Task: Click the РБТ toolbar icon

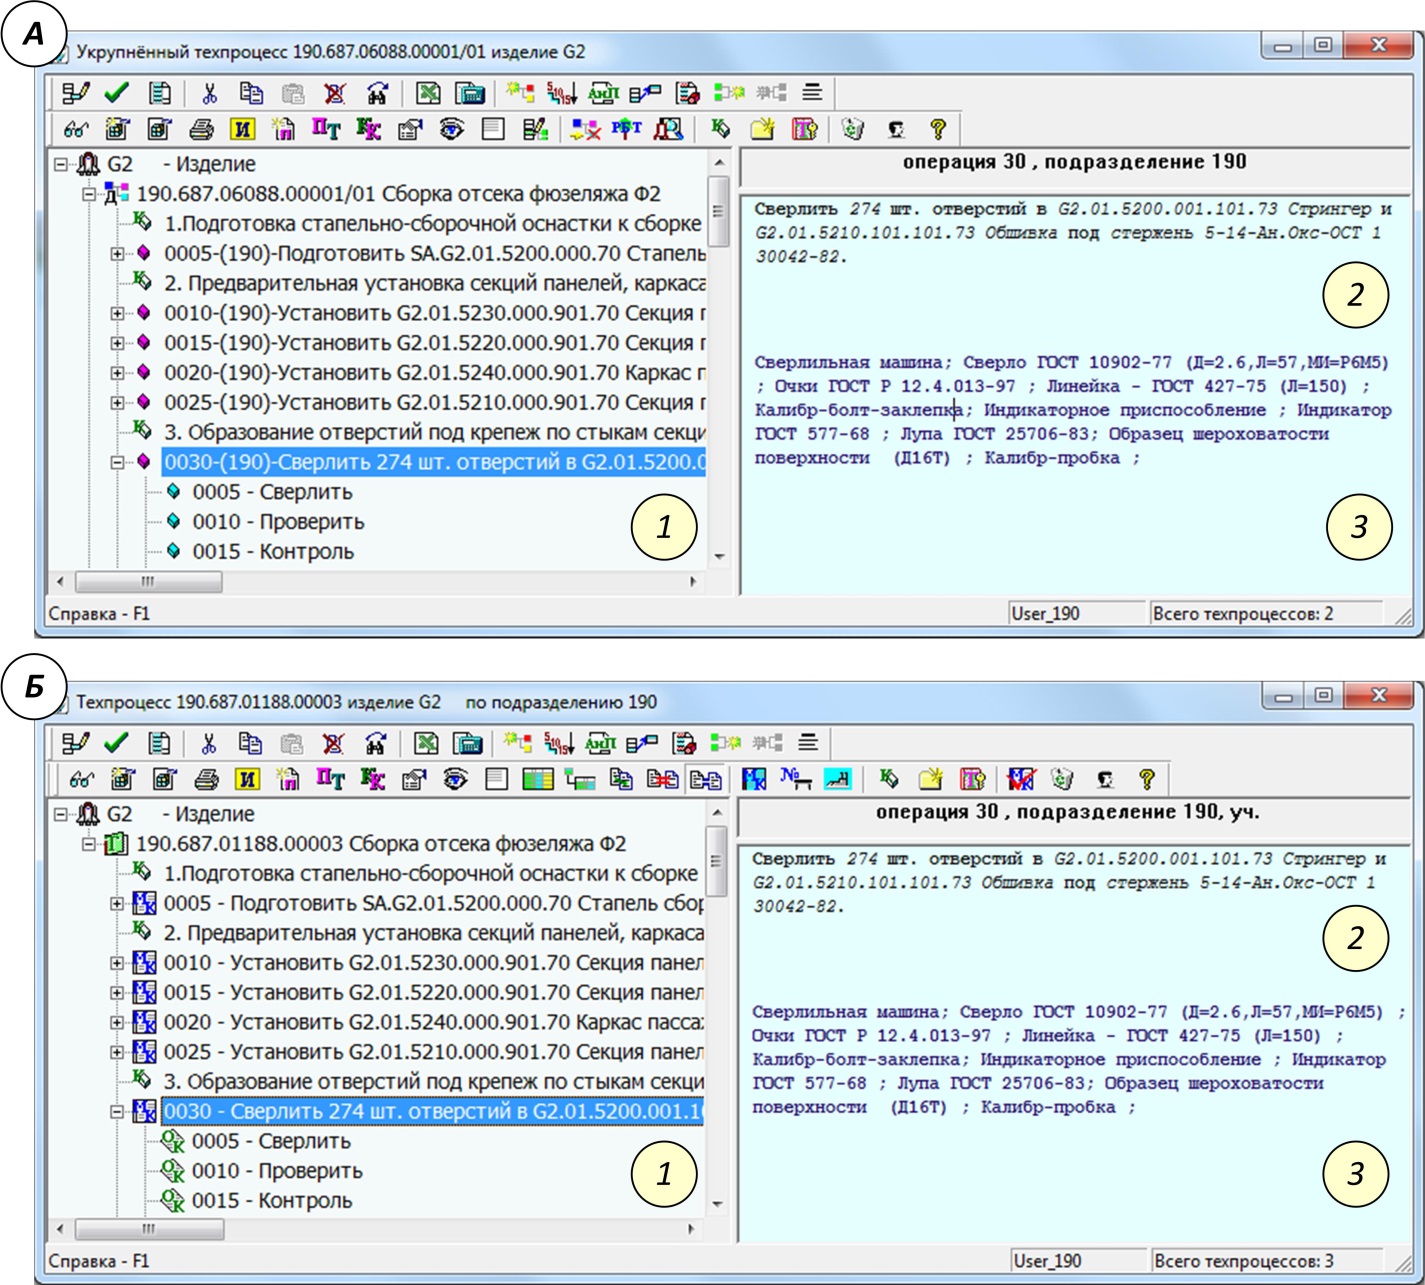Action: tap(626, 129)
